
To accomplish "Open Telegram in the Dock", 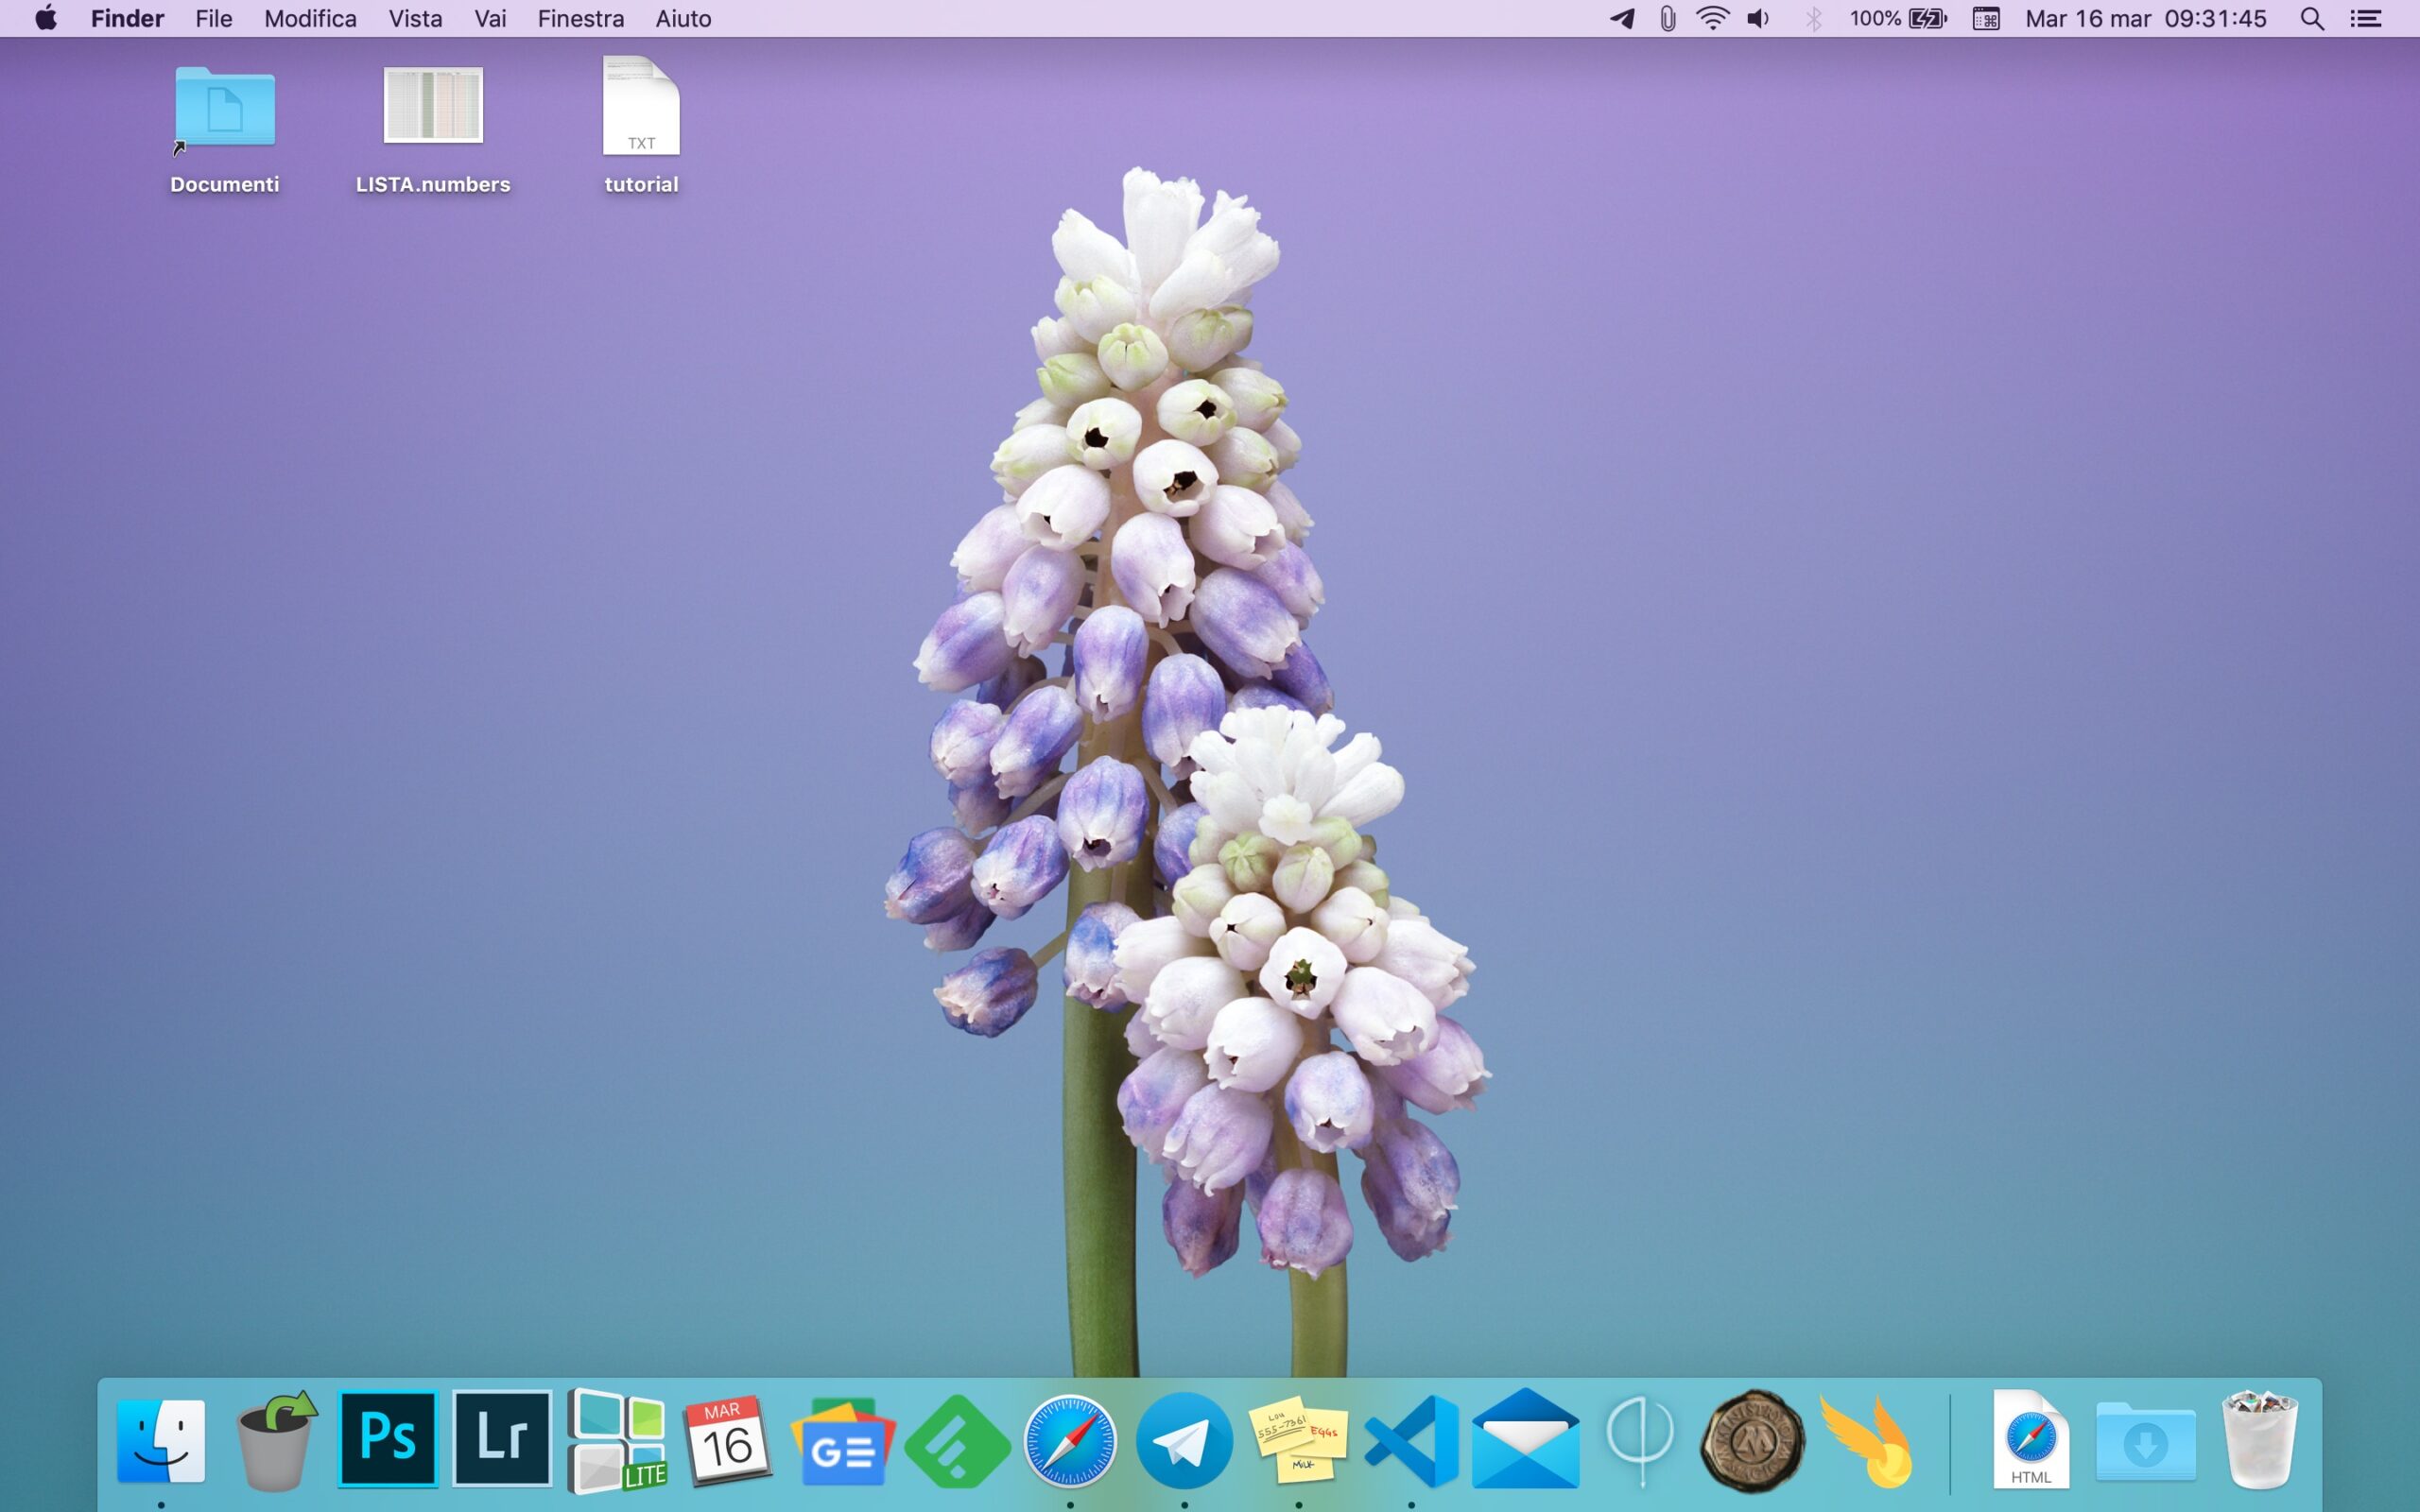I will 1184,1441.
